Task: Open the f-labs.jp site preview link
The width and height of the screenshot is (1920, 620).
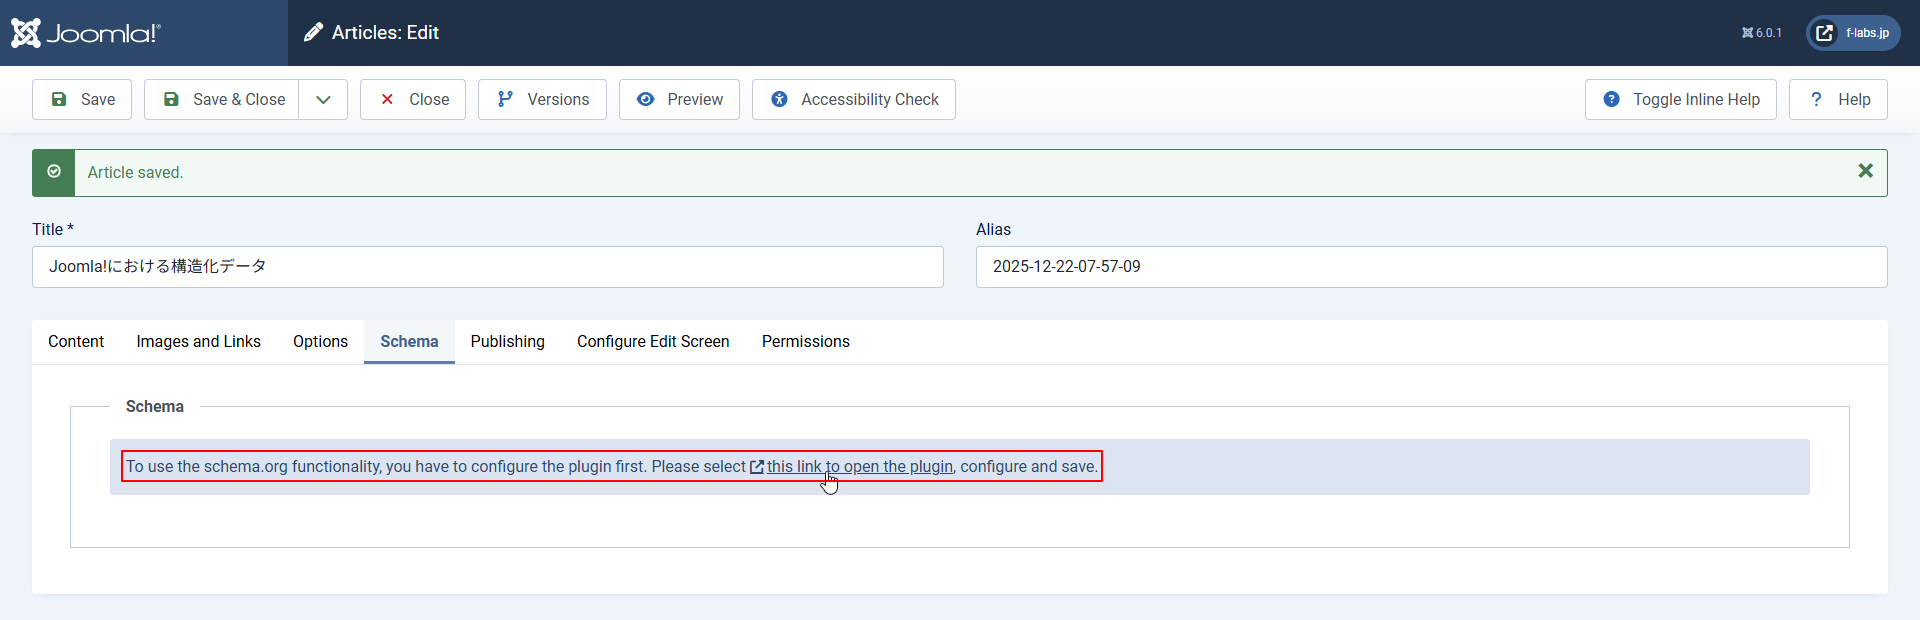Action: (x=1853, y=33)
